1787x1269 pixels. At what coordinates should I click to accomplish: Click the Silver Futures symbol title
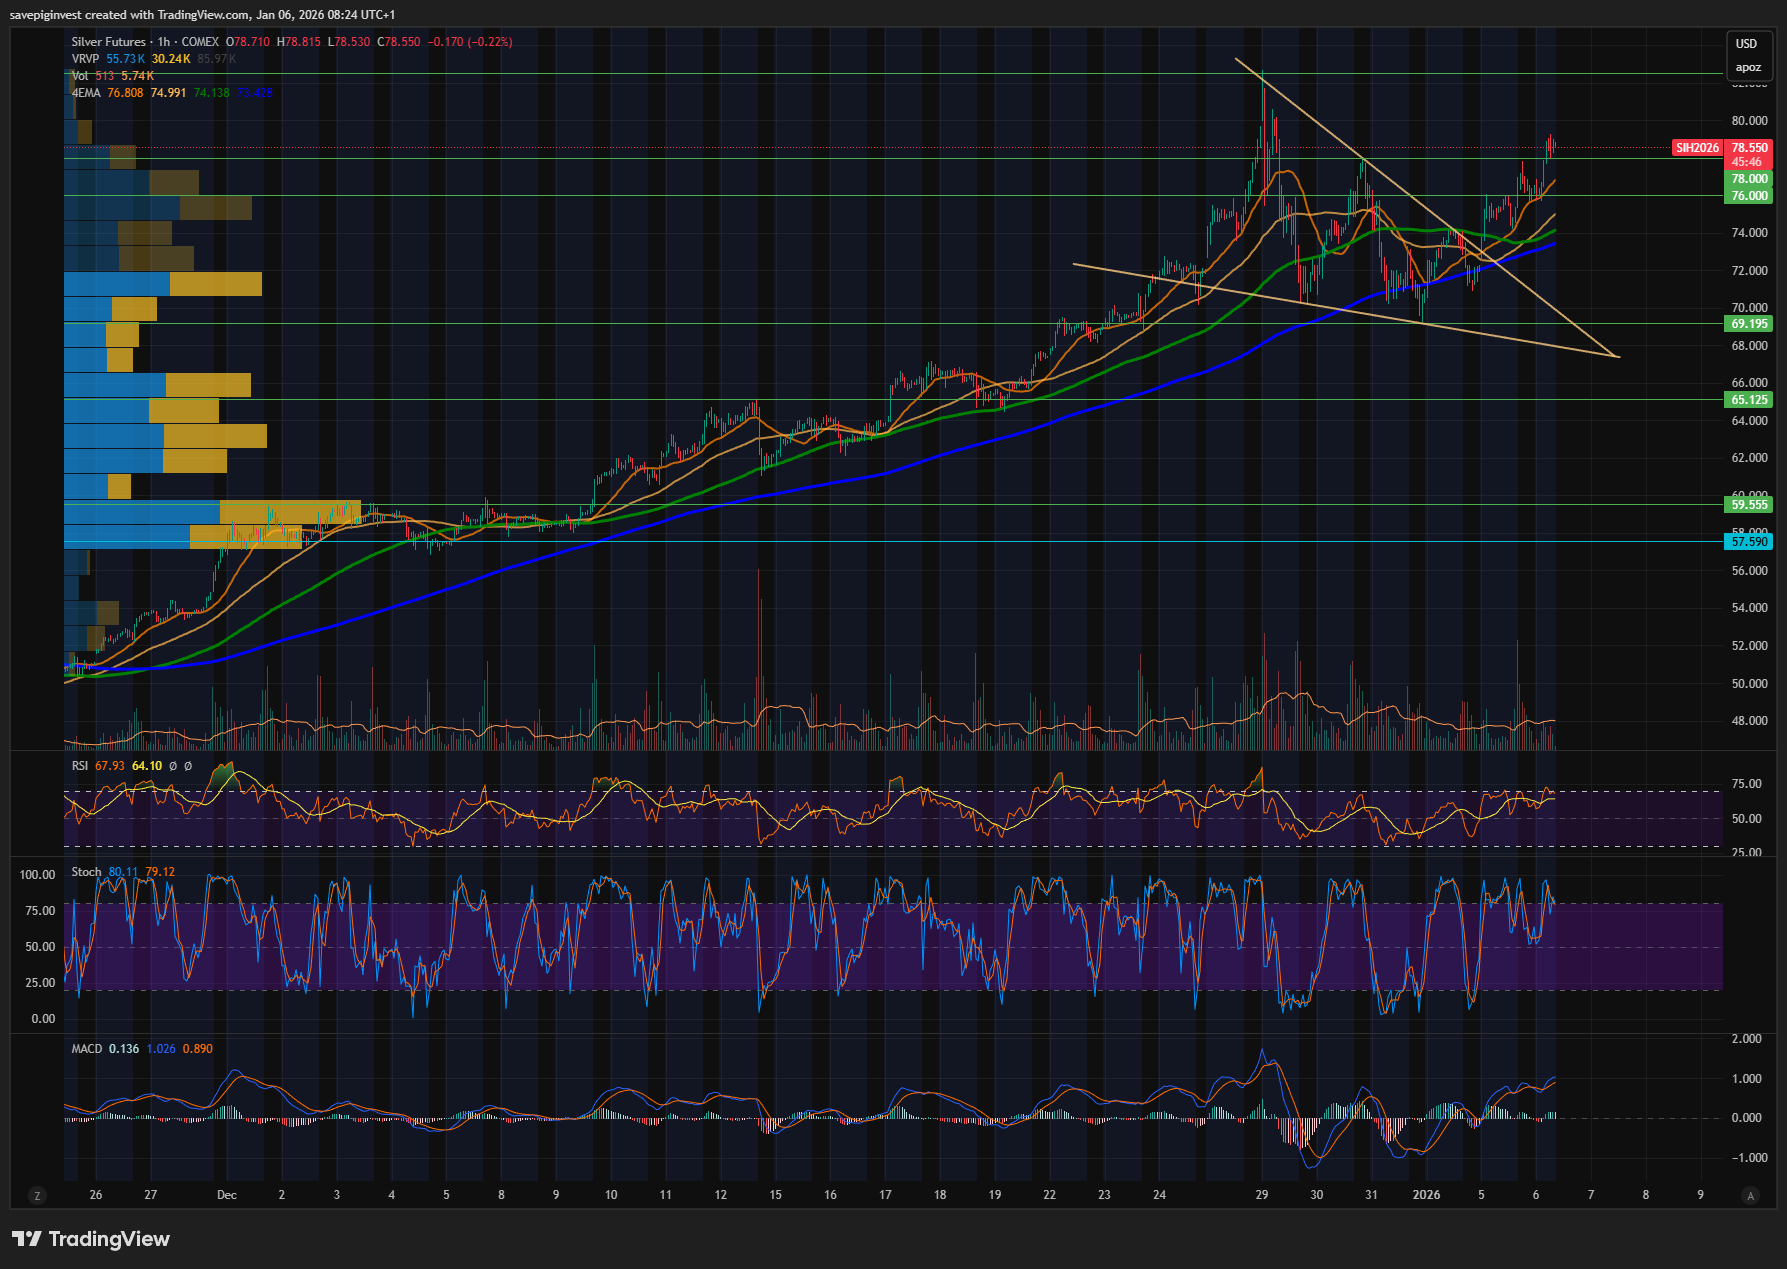pyautogui.click(x=108, y=42)
